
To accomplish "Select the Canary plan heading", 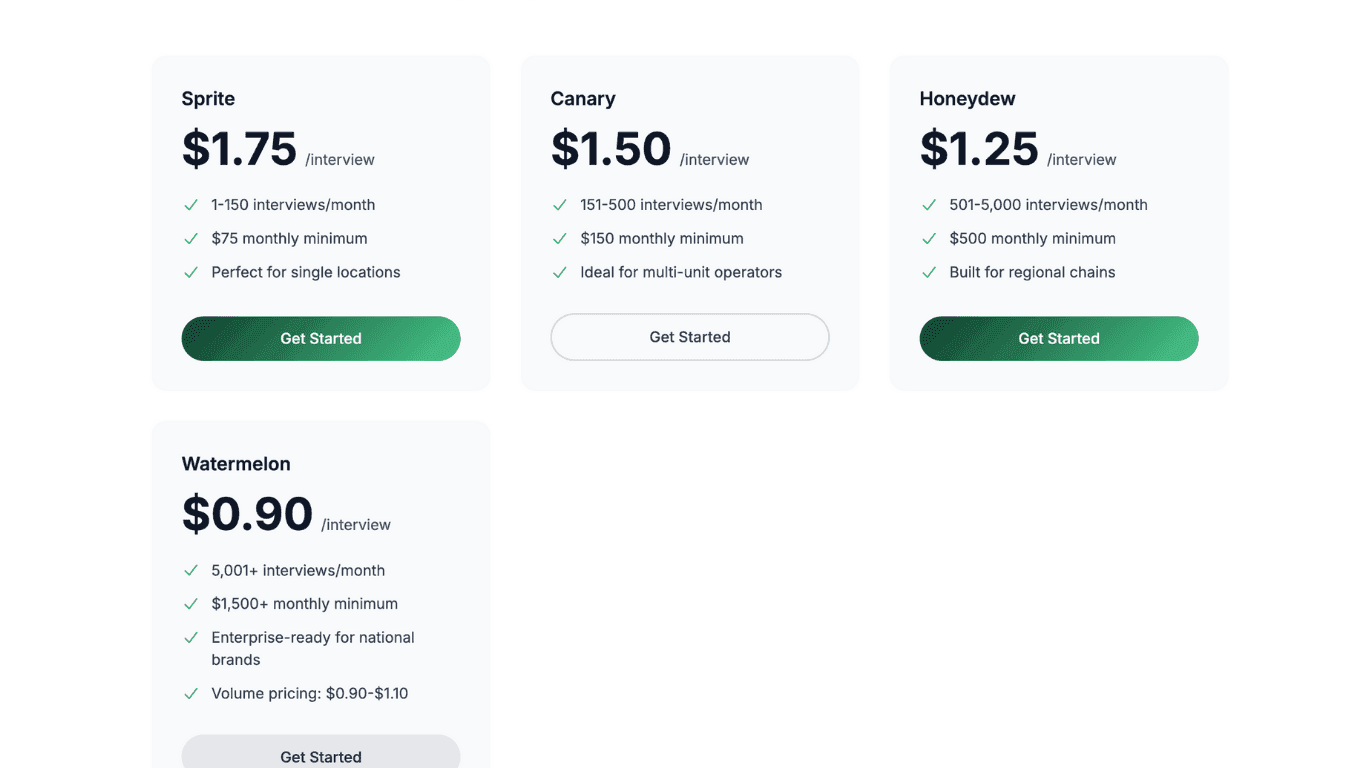I will pyautogui.click(x=583, y=99).
